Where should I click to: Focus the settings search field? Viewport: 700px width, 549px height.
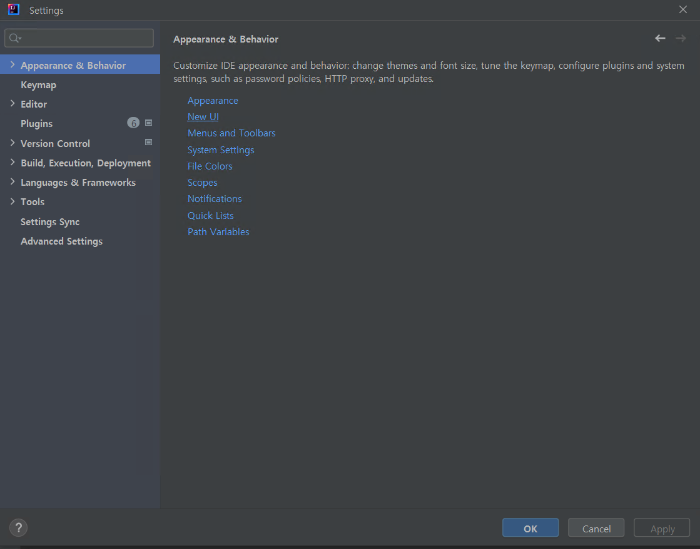click(x=79, y=38)
